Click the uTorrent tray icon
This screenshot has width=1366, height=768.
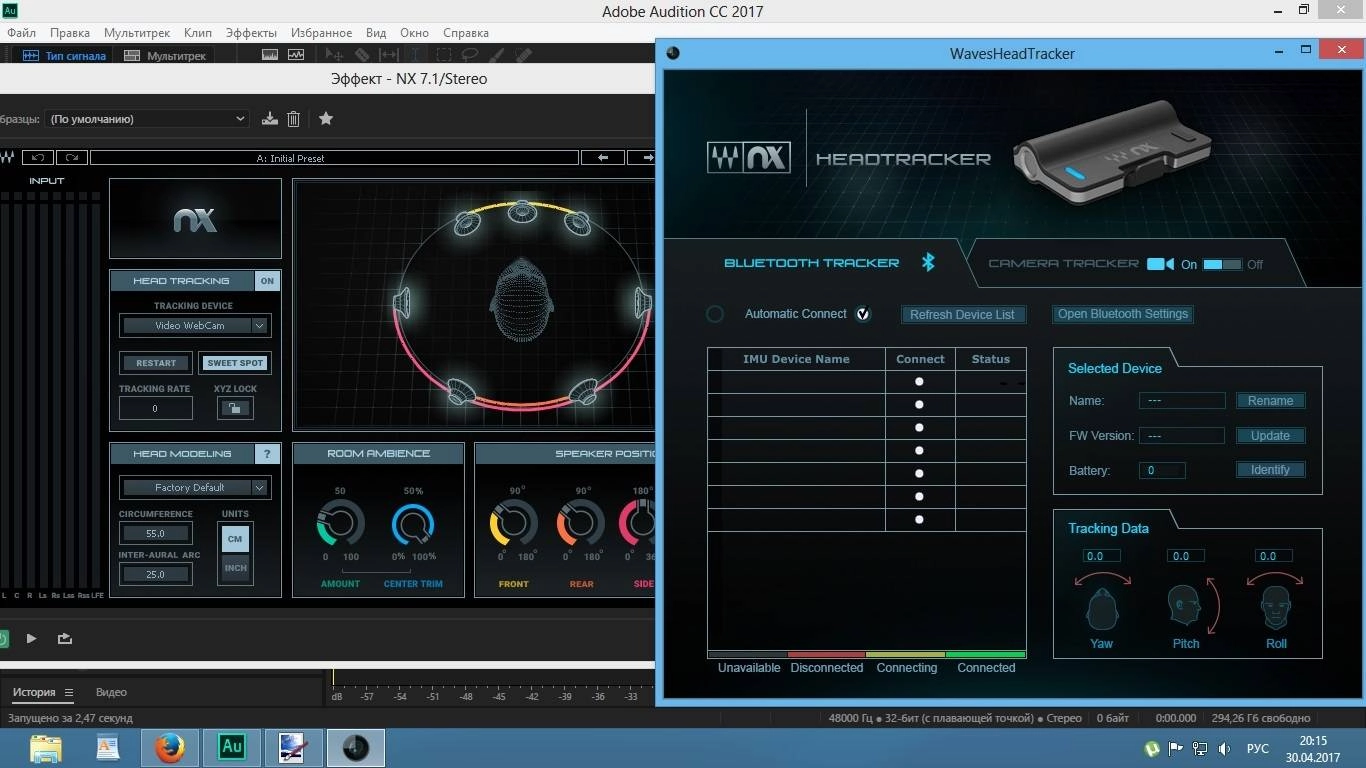1153,748
